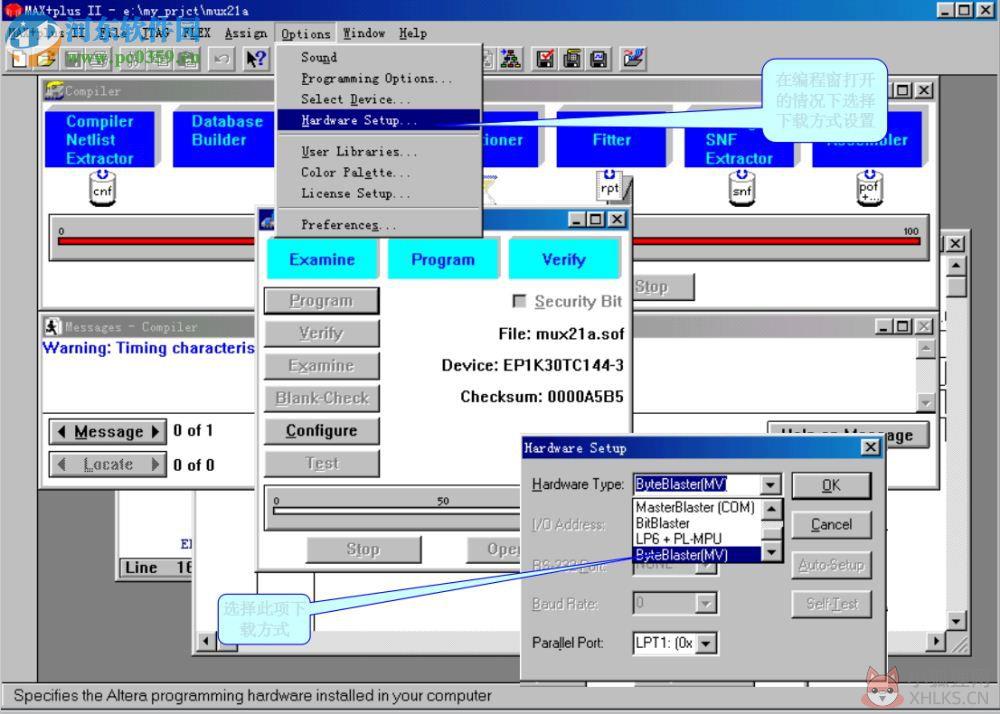The height and width of the screenshot is (714, 1000).
Task: Click the Fitter module box
Action: tap(611, 140)
